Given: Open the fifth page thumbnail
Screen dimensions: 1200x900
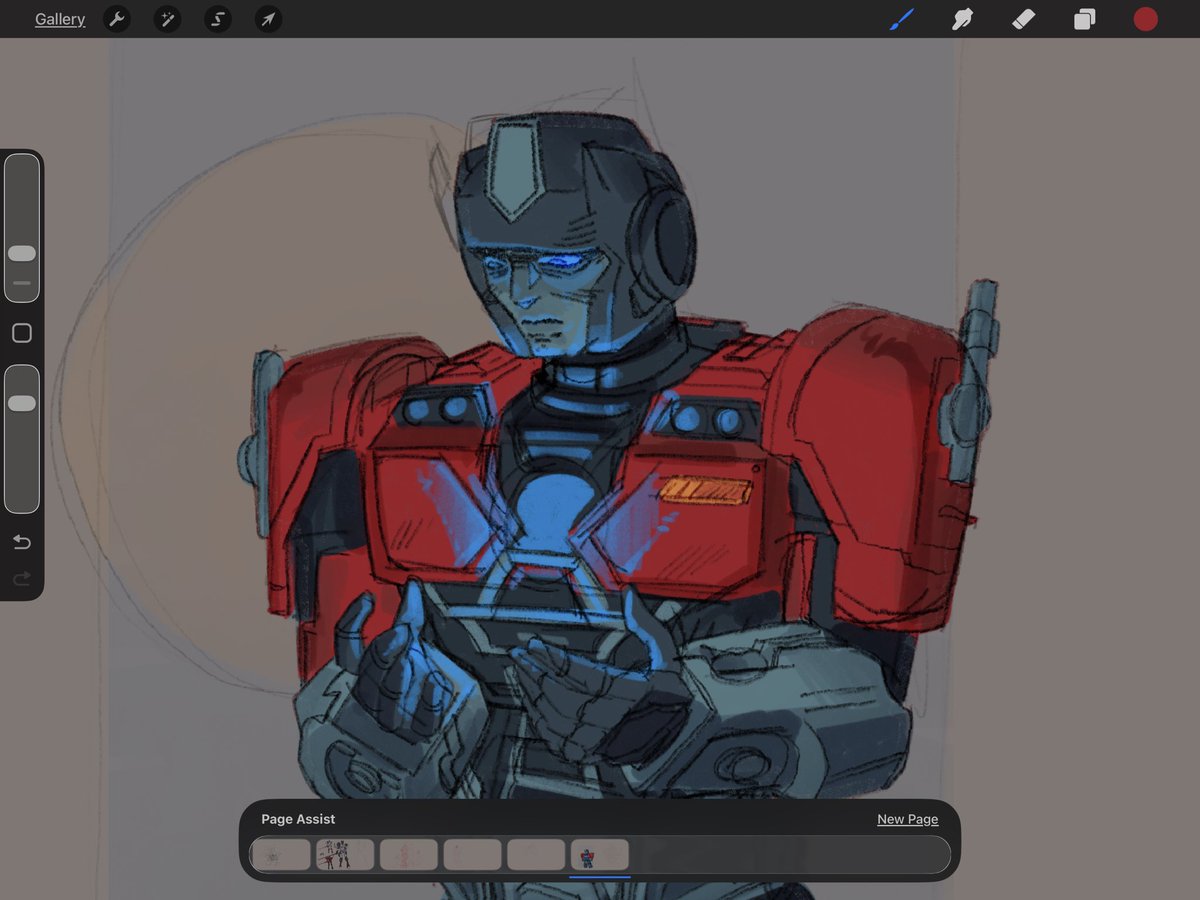Looking at the screenshot, I should pos(536,854).
